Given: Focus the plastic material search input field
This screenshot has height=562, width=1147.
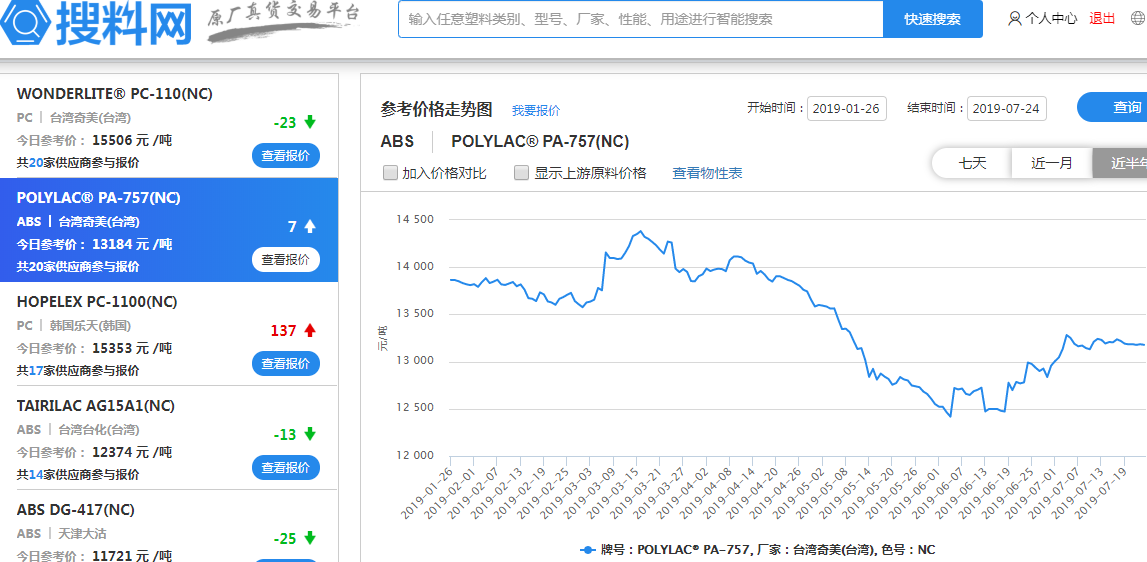Looking at the screenshot, I should tap(640, 19).
